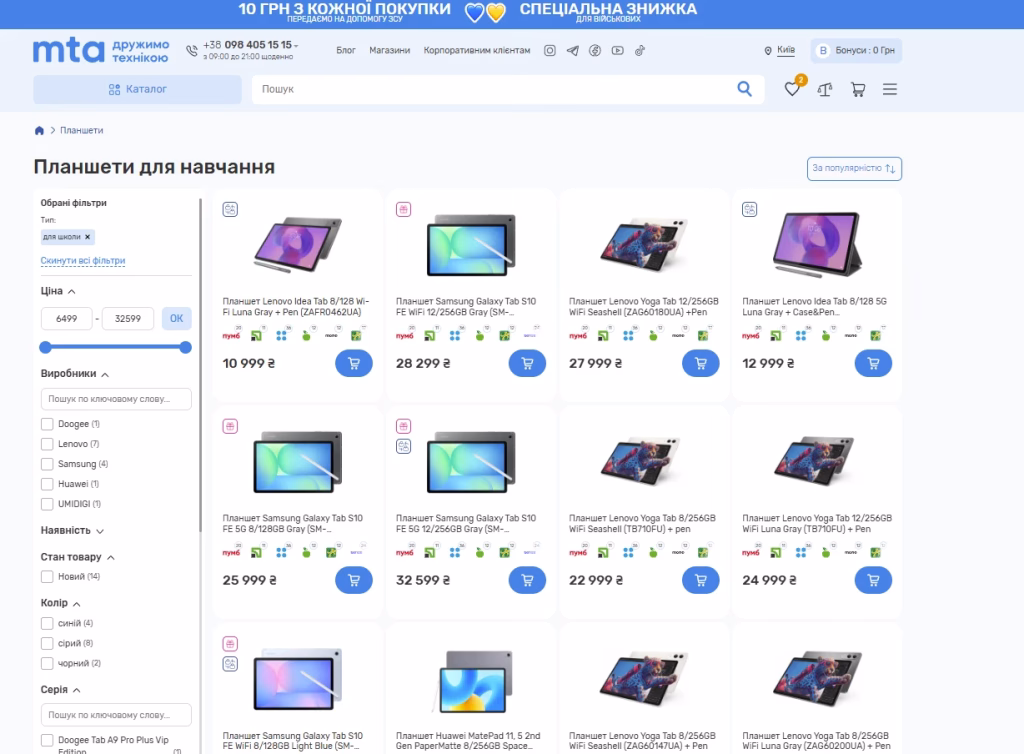Open wishlist heart icon
This screenshot has height=754, width=1024.
[x=792, y=89]
